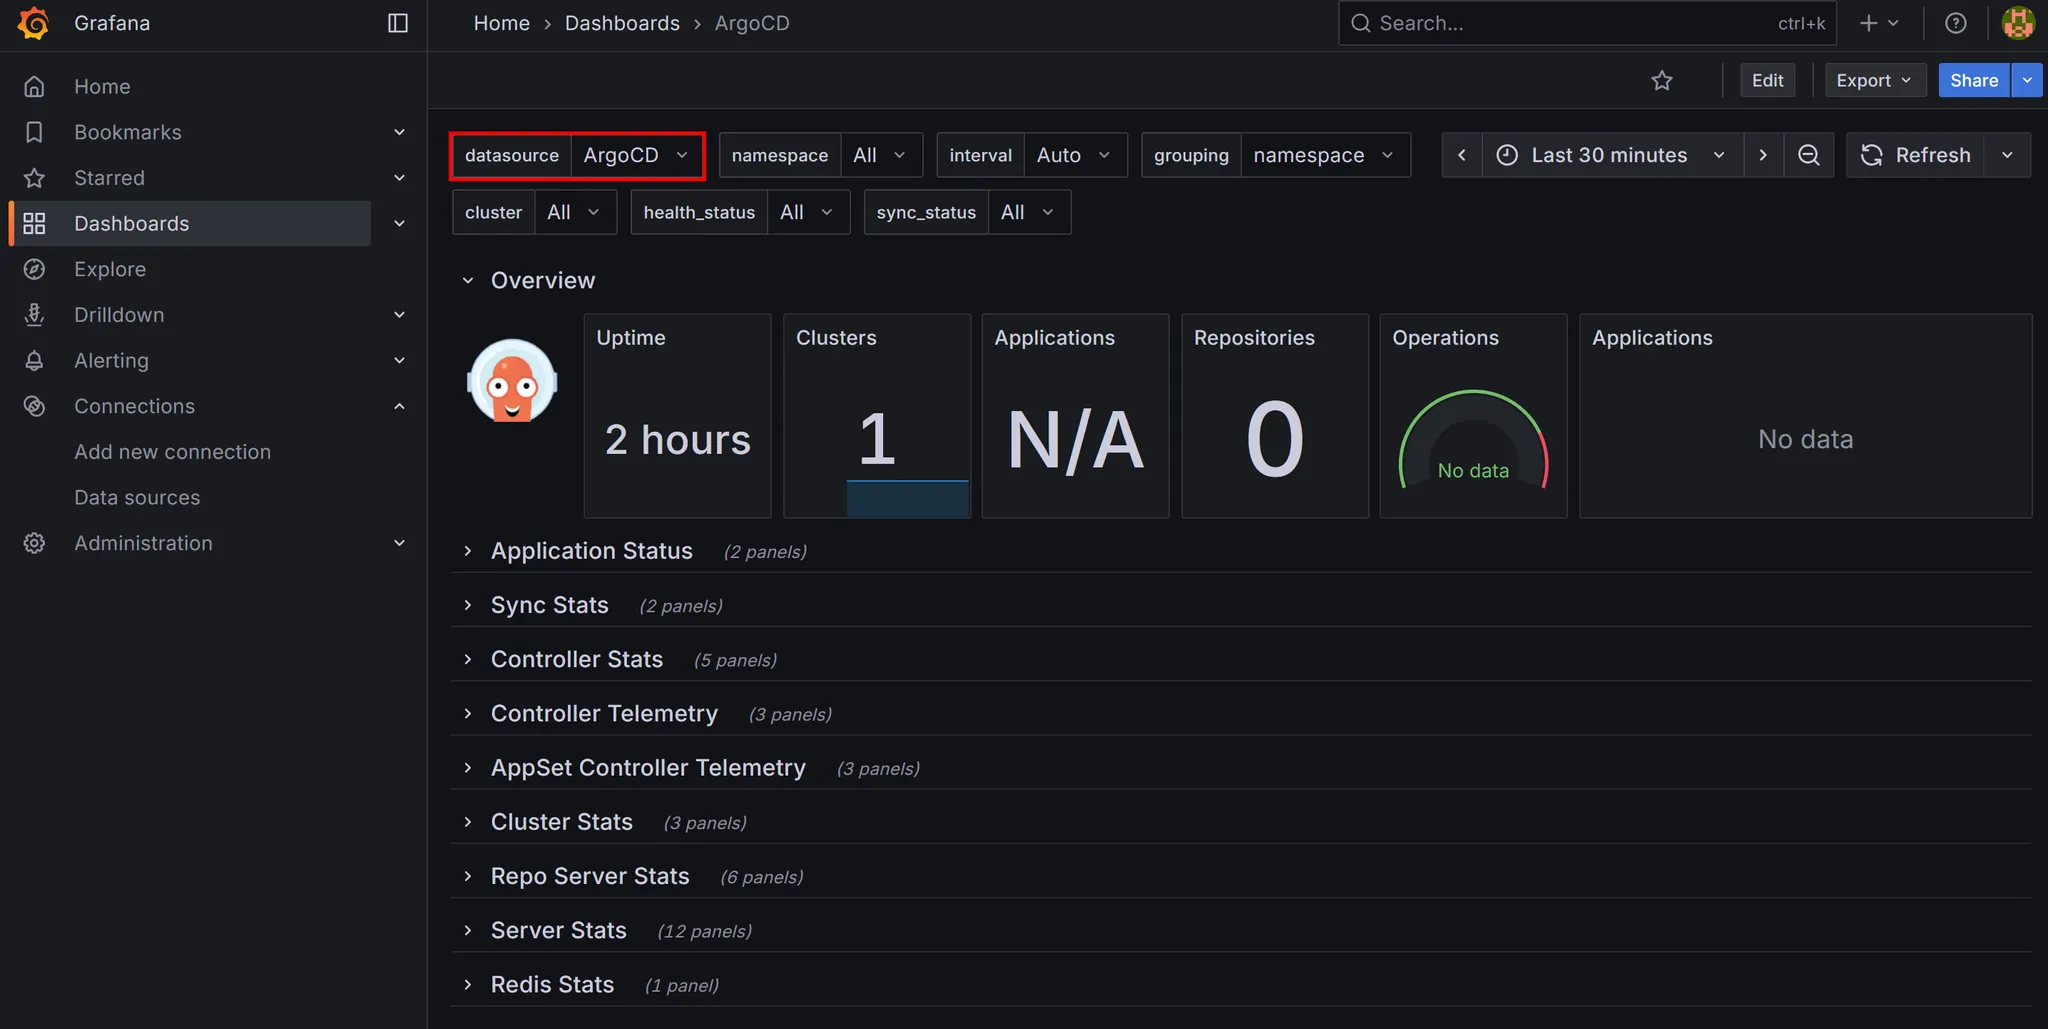Select Add new connection in sidebar

pyautogui.click(x=172, y=452)
